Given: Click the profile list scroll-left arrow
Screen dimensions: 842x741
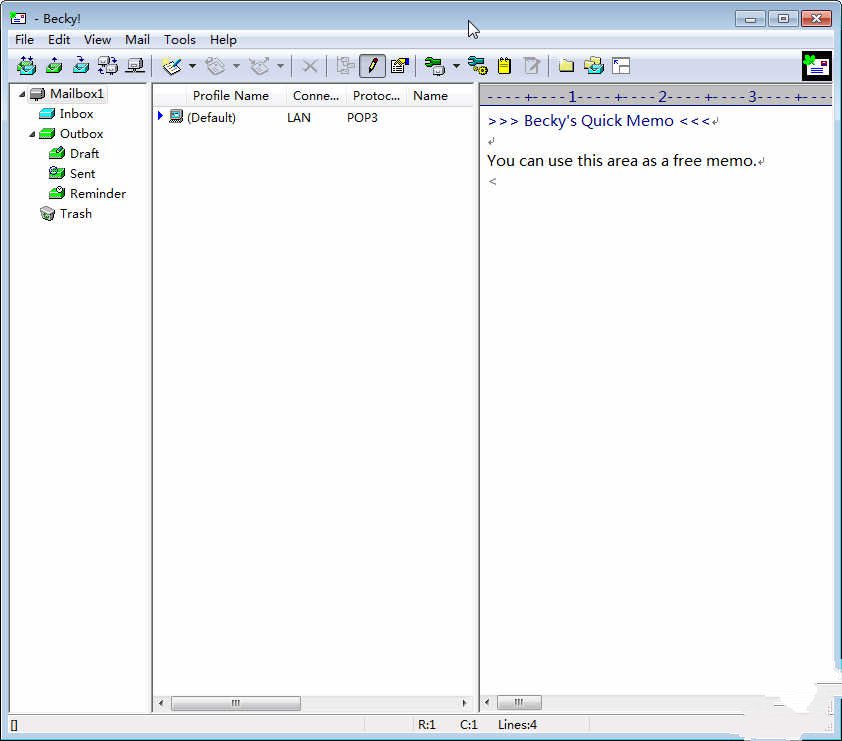Looking at the screenshot, I should tap(161, 703).
